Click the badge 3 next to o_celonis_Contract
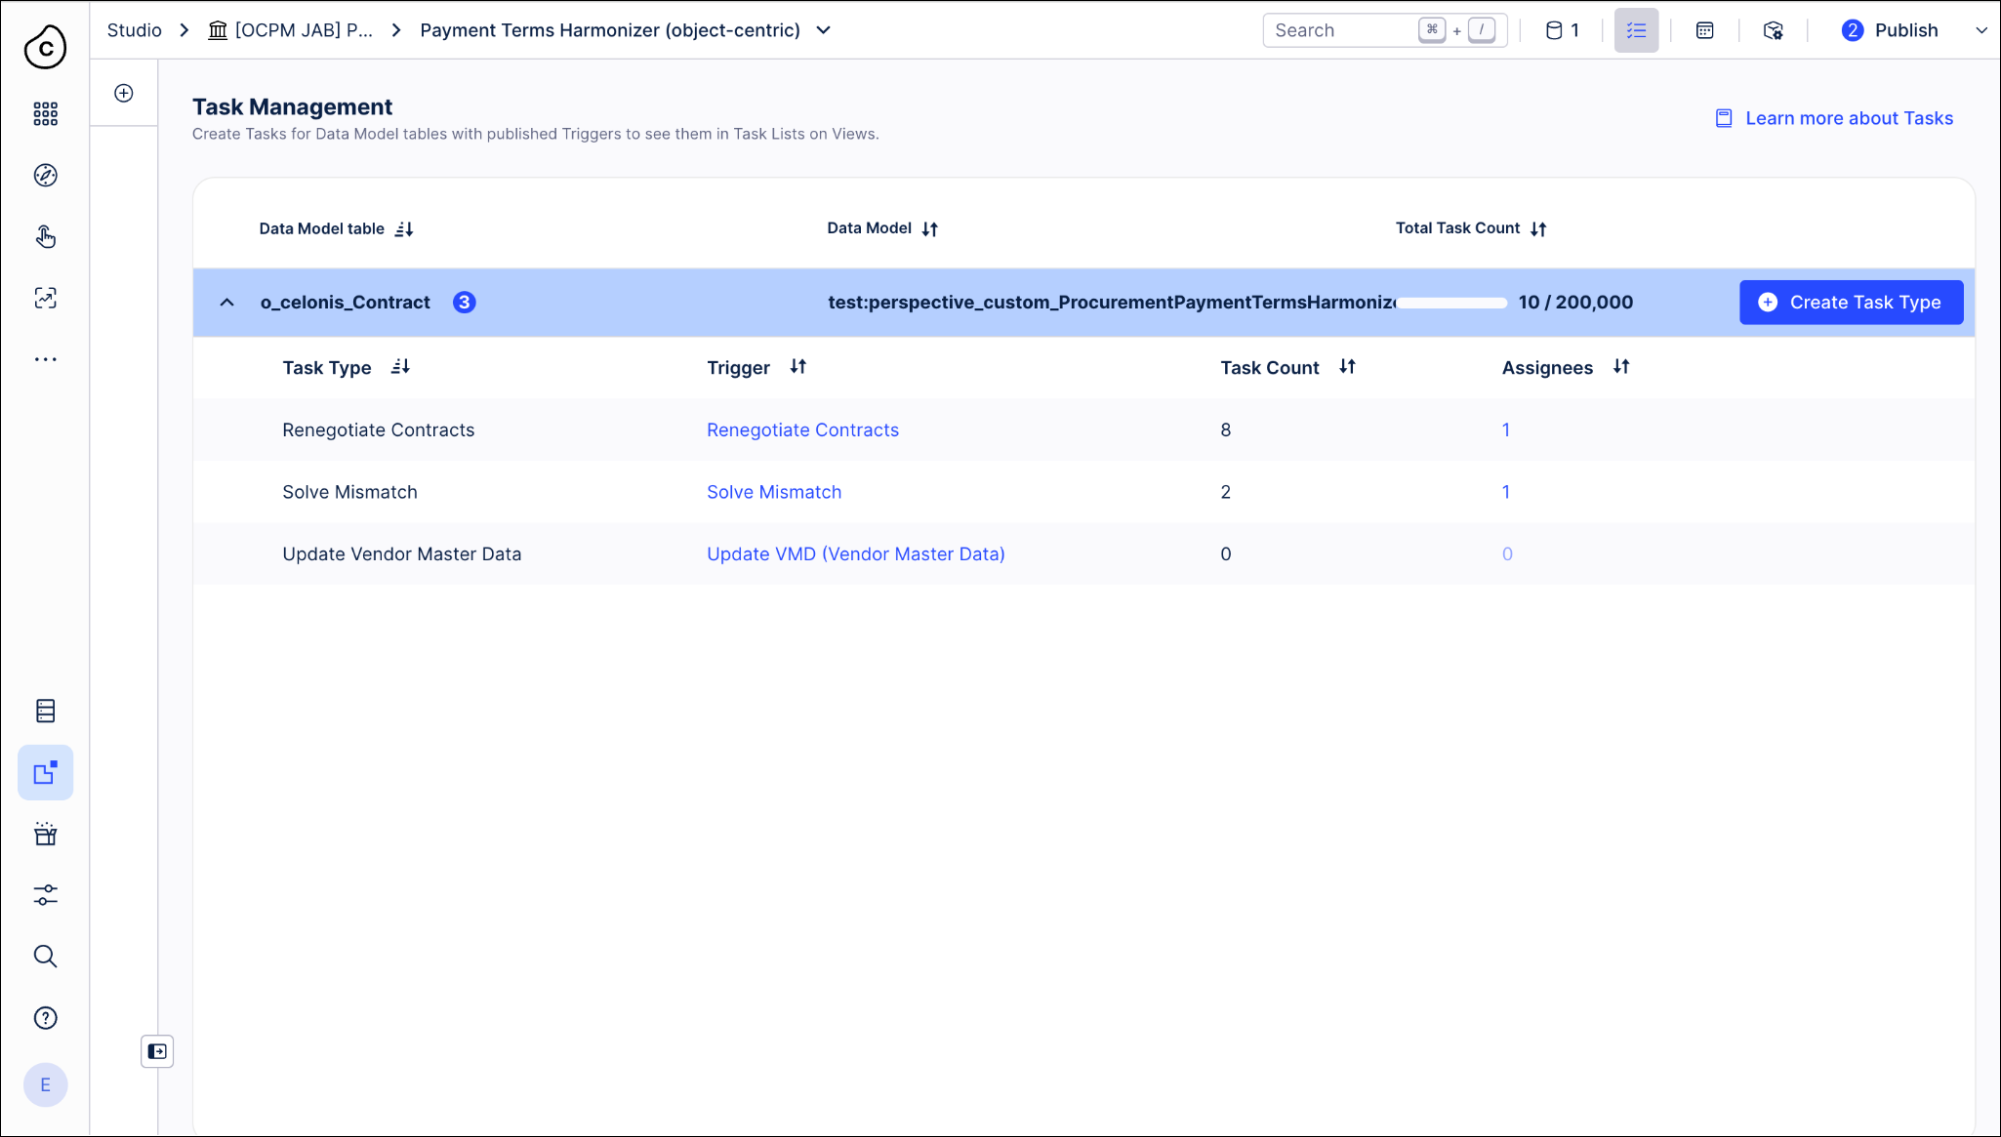The width and height of the screenshot is (2001, 1137). [x=464, y=302]
